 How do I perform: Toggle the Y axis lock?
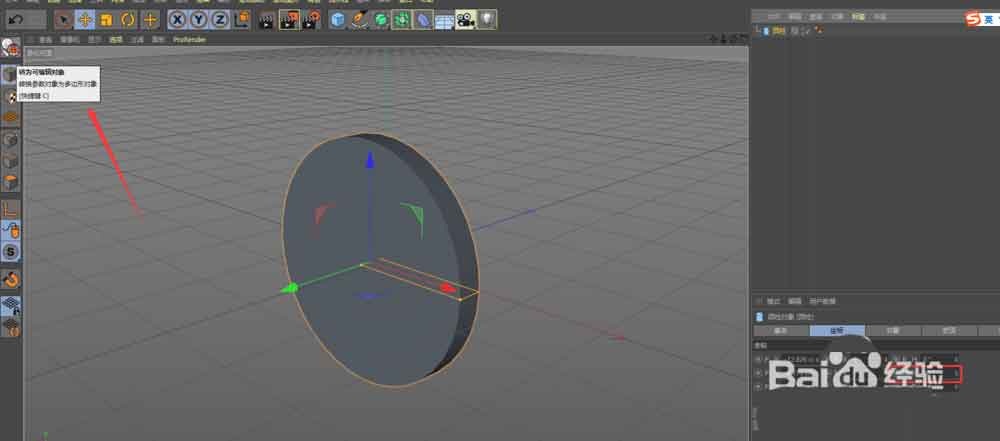199,20
